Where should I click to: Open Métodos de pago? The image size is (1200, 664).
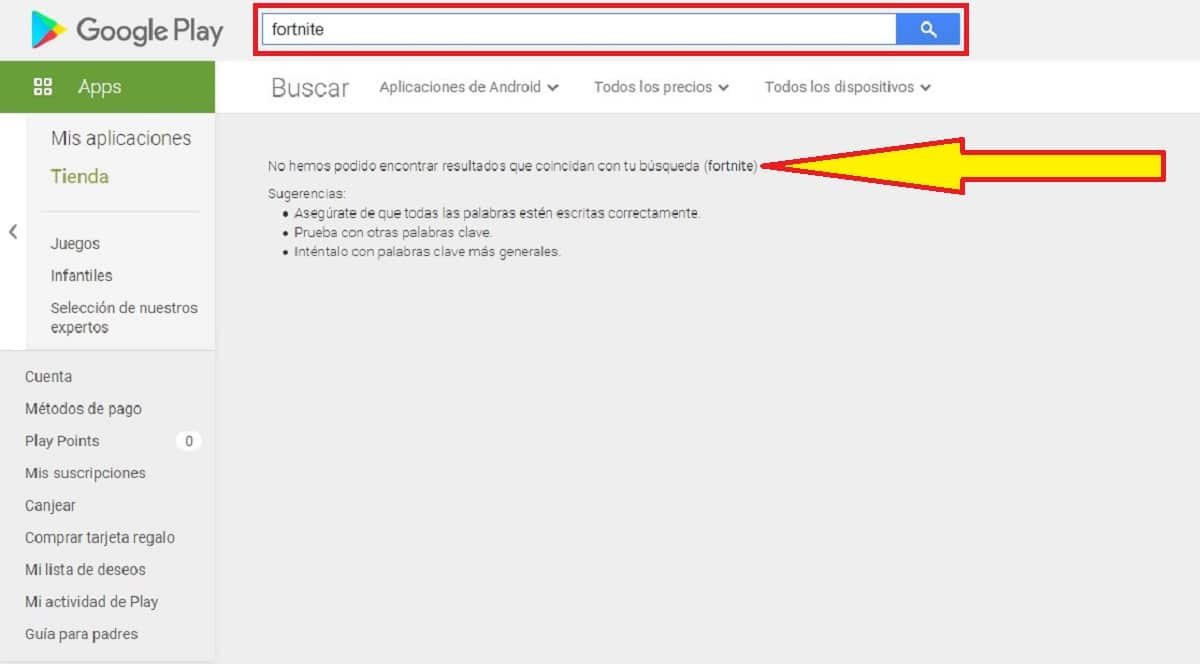coord(83,408)
